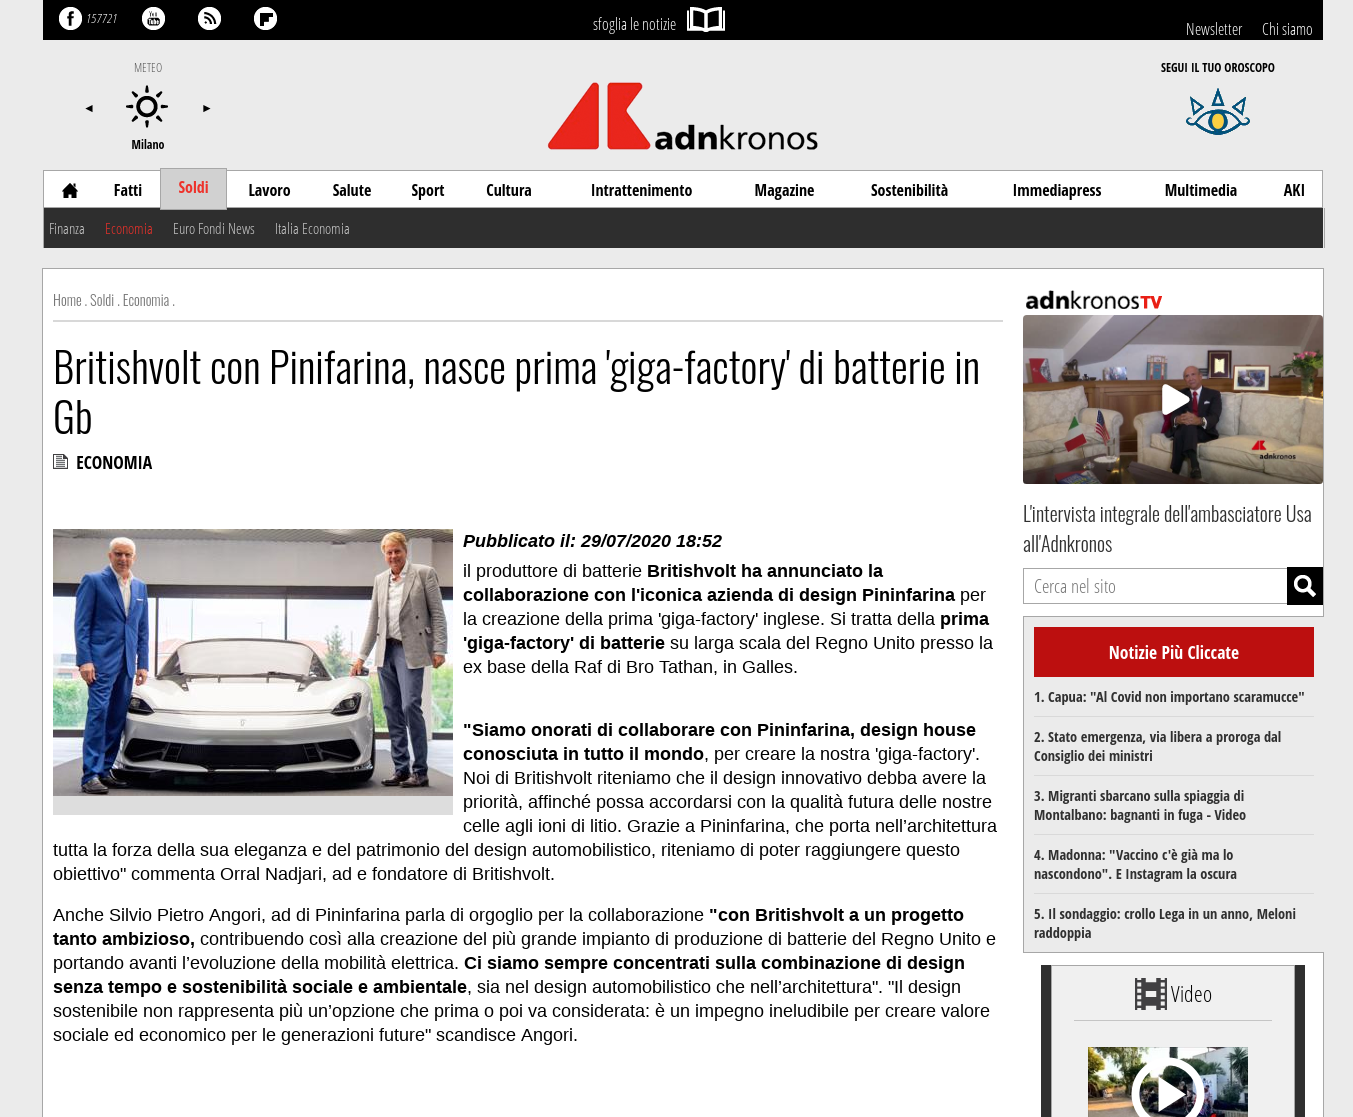Open the article photo with Pininfarina car

tap(253, 663)
